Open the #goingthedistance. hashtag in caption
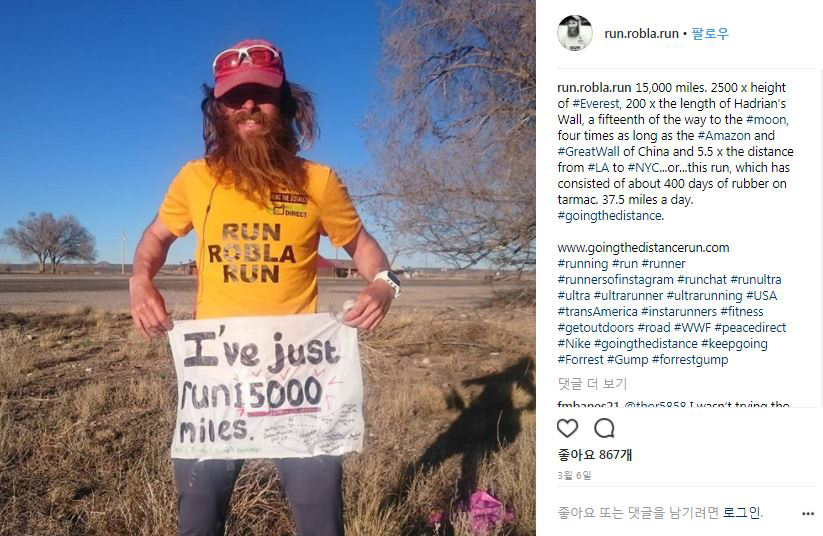Screen dimensions: 823x536 [x=610, y=216]
